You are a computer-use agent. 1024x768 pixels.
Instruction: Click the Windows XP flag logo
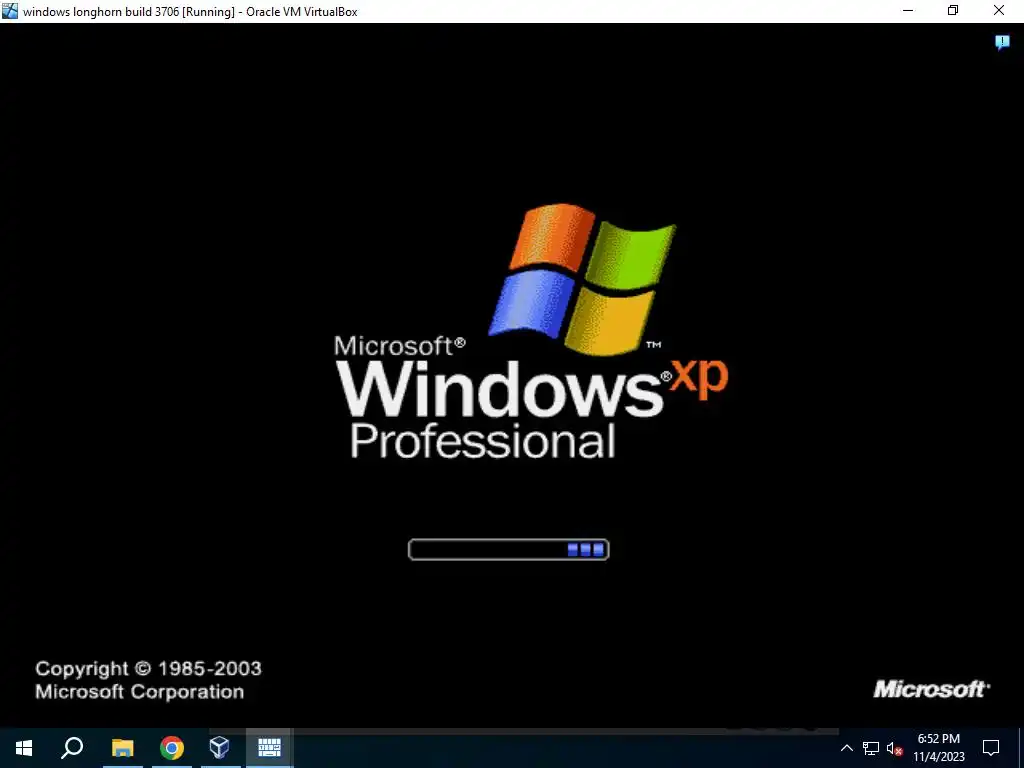click(x=582, y=280)
